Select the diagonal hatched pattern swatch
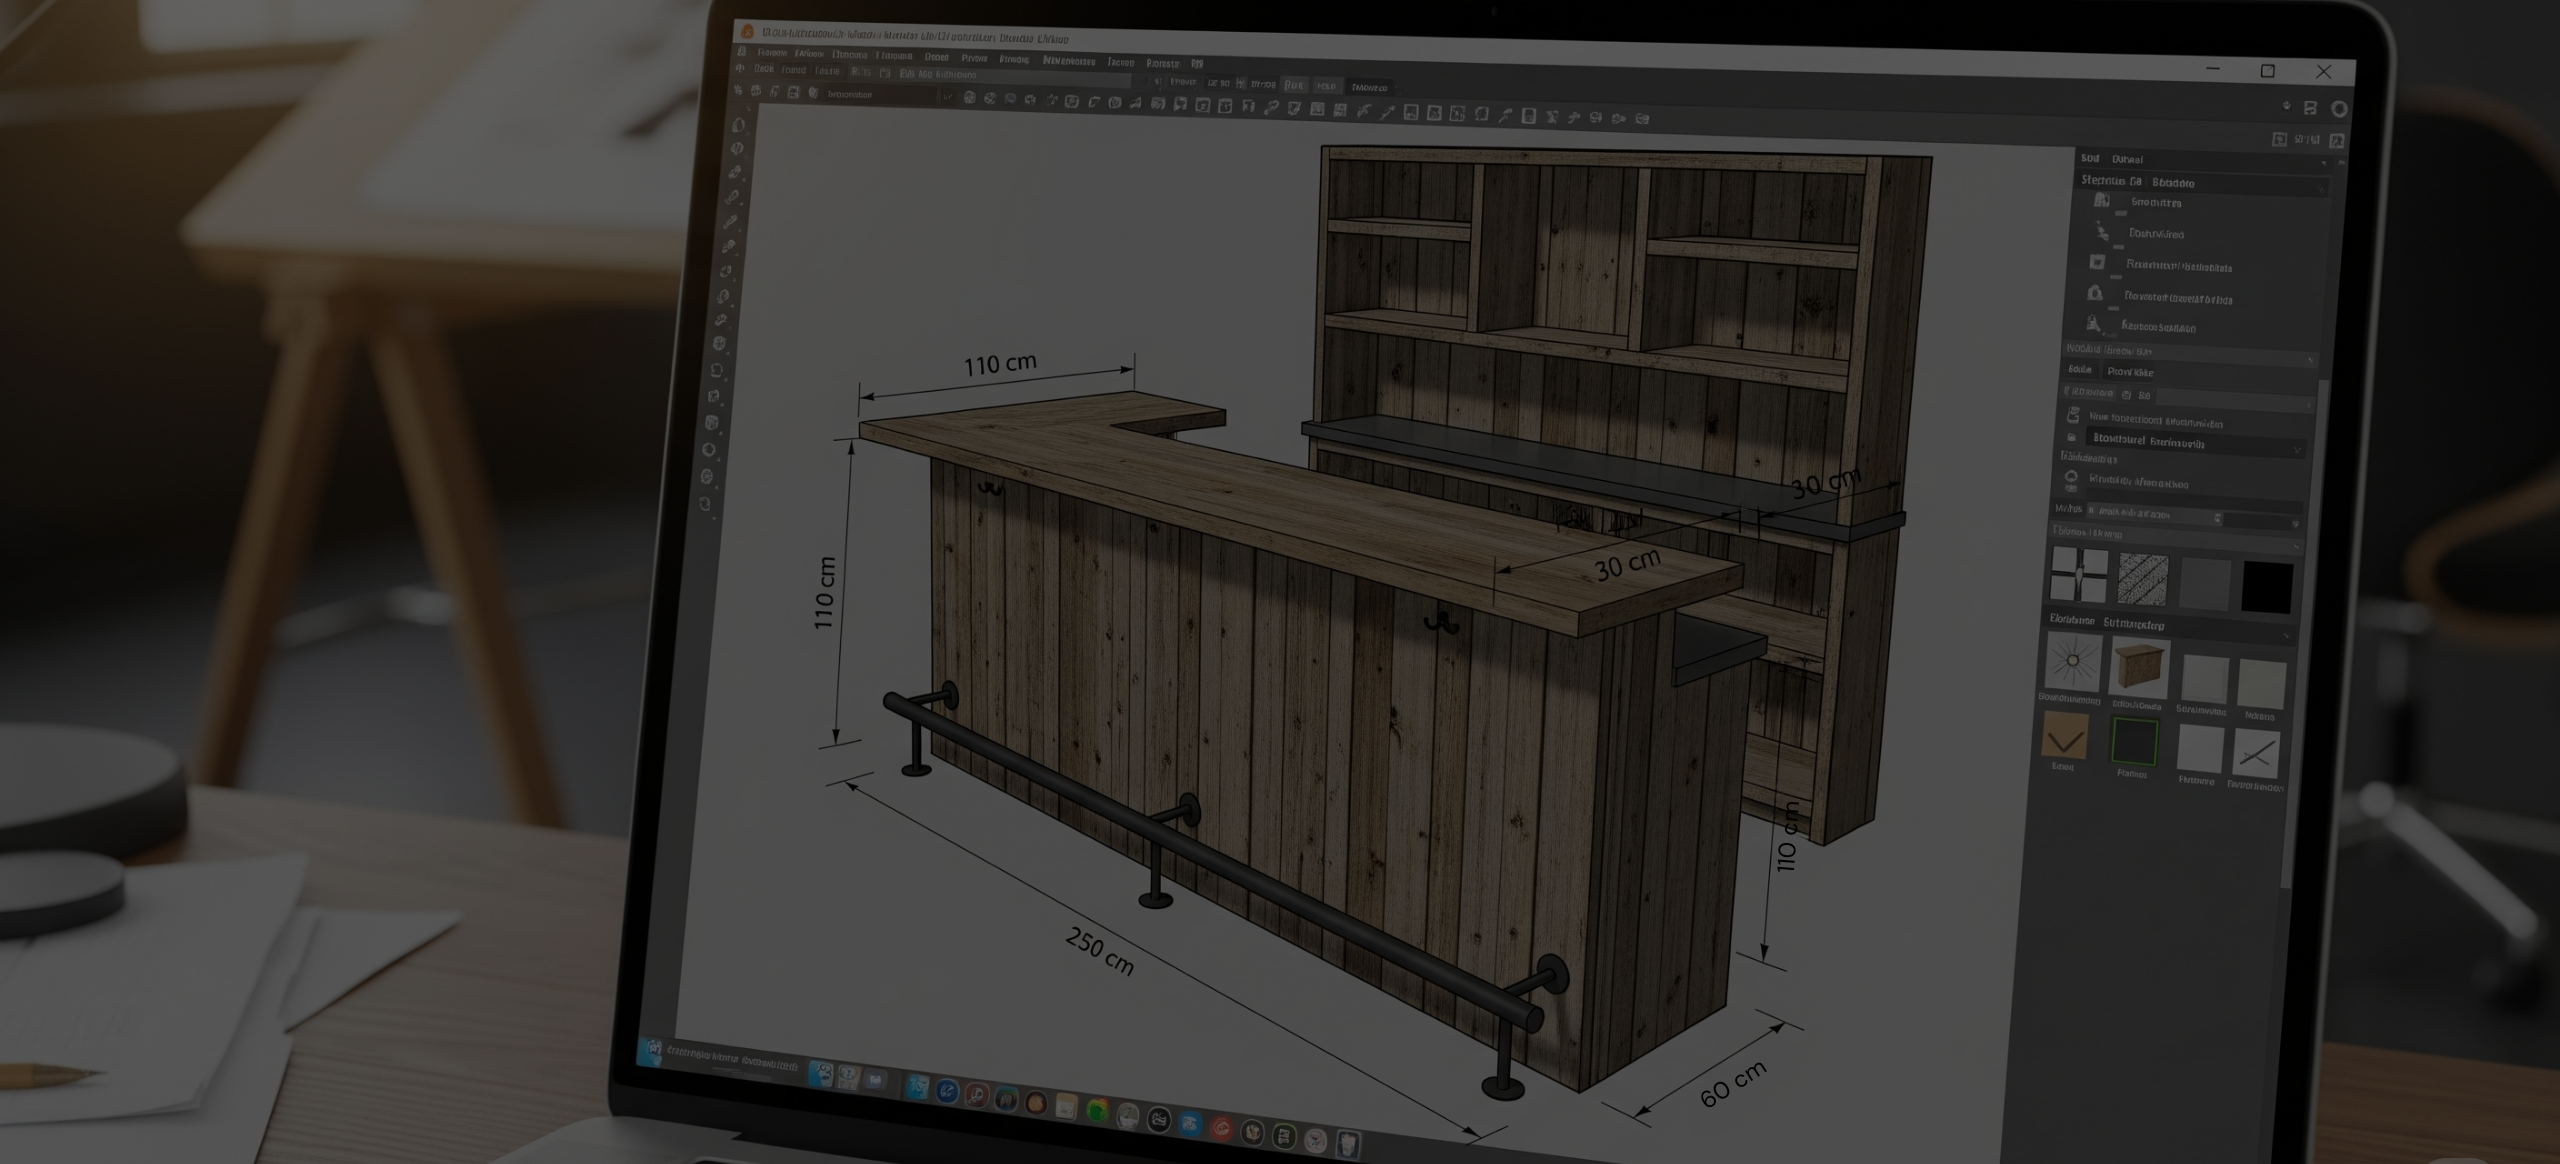 point(2142,579)
